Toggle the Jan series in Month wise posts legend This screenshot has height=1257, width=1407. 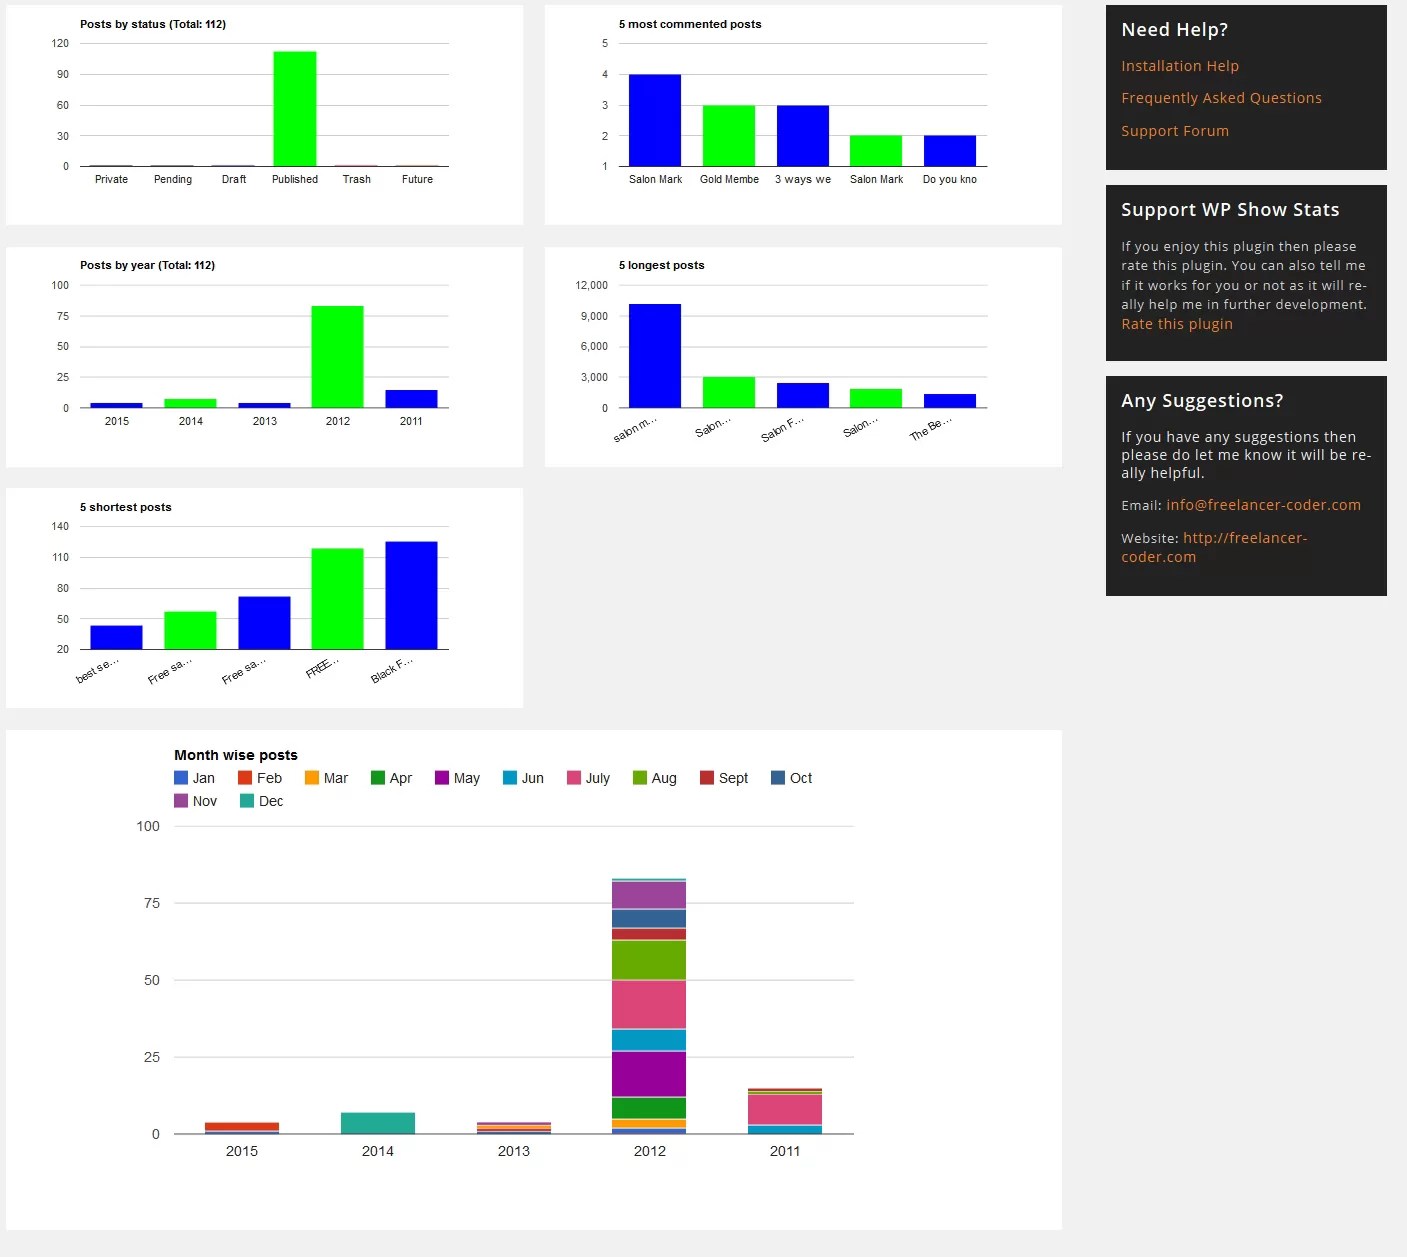[x=195, y=777]
